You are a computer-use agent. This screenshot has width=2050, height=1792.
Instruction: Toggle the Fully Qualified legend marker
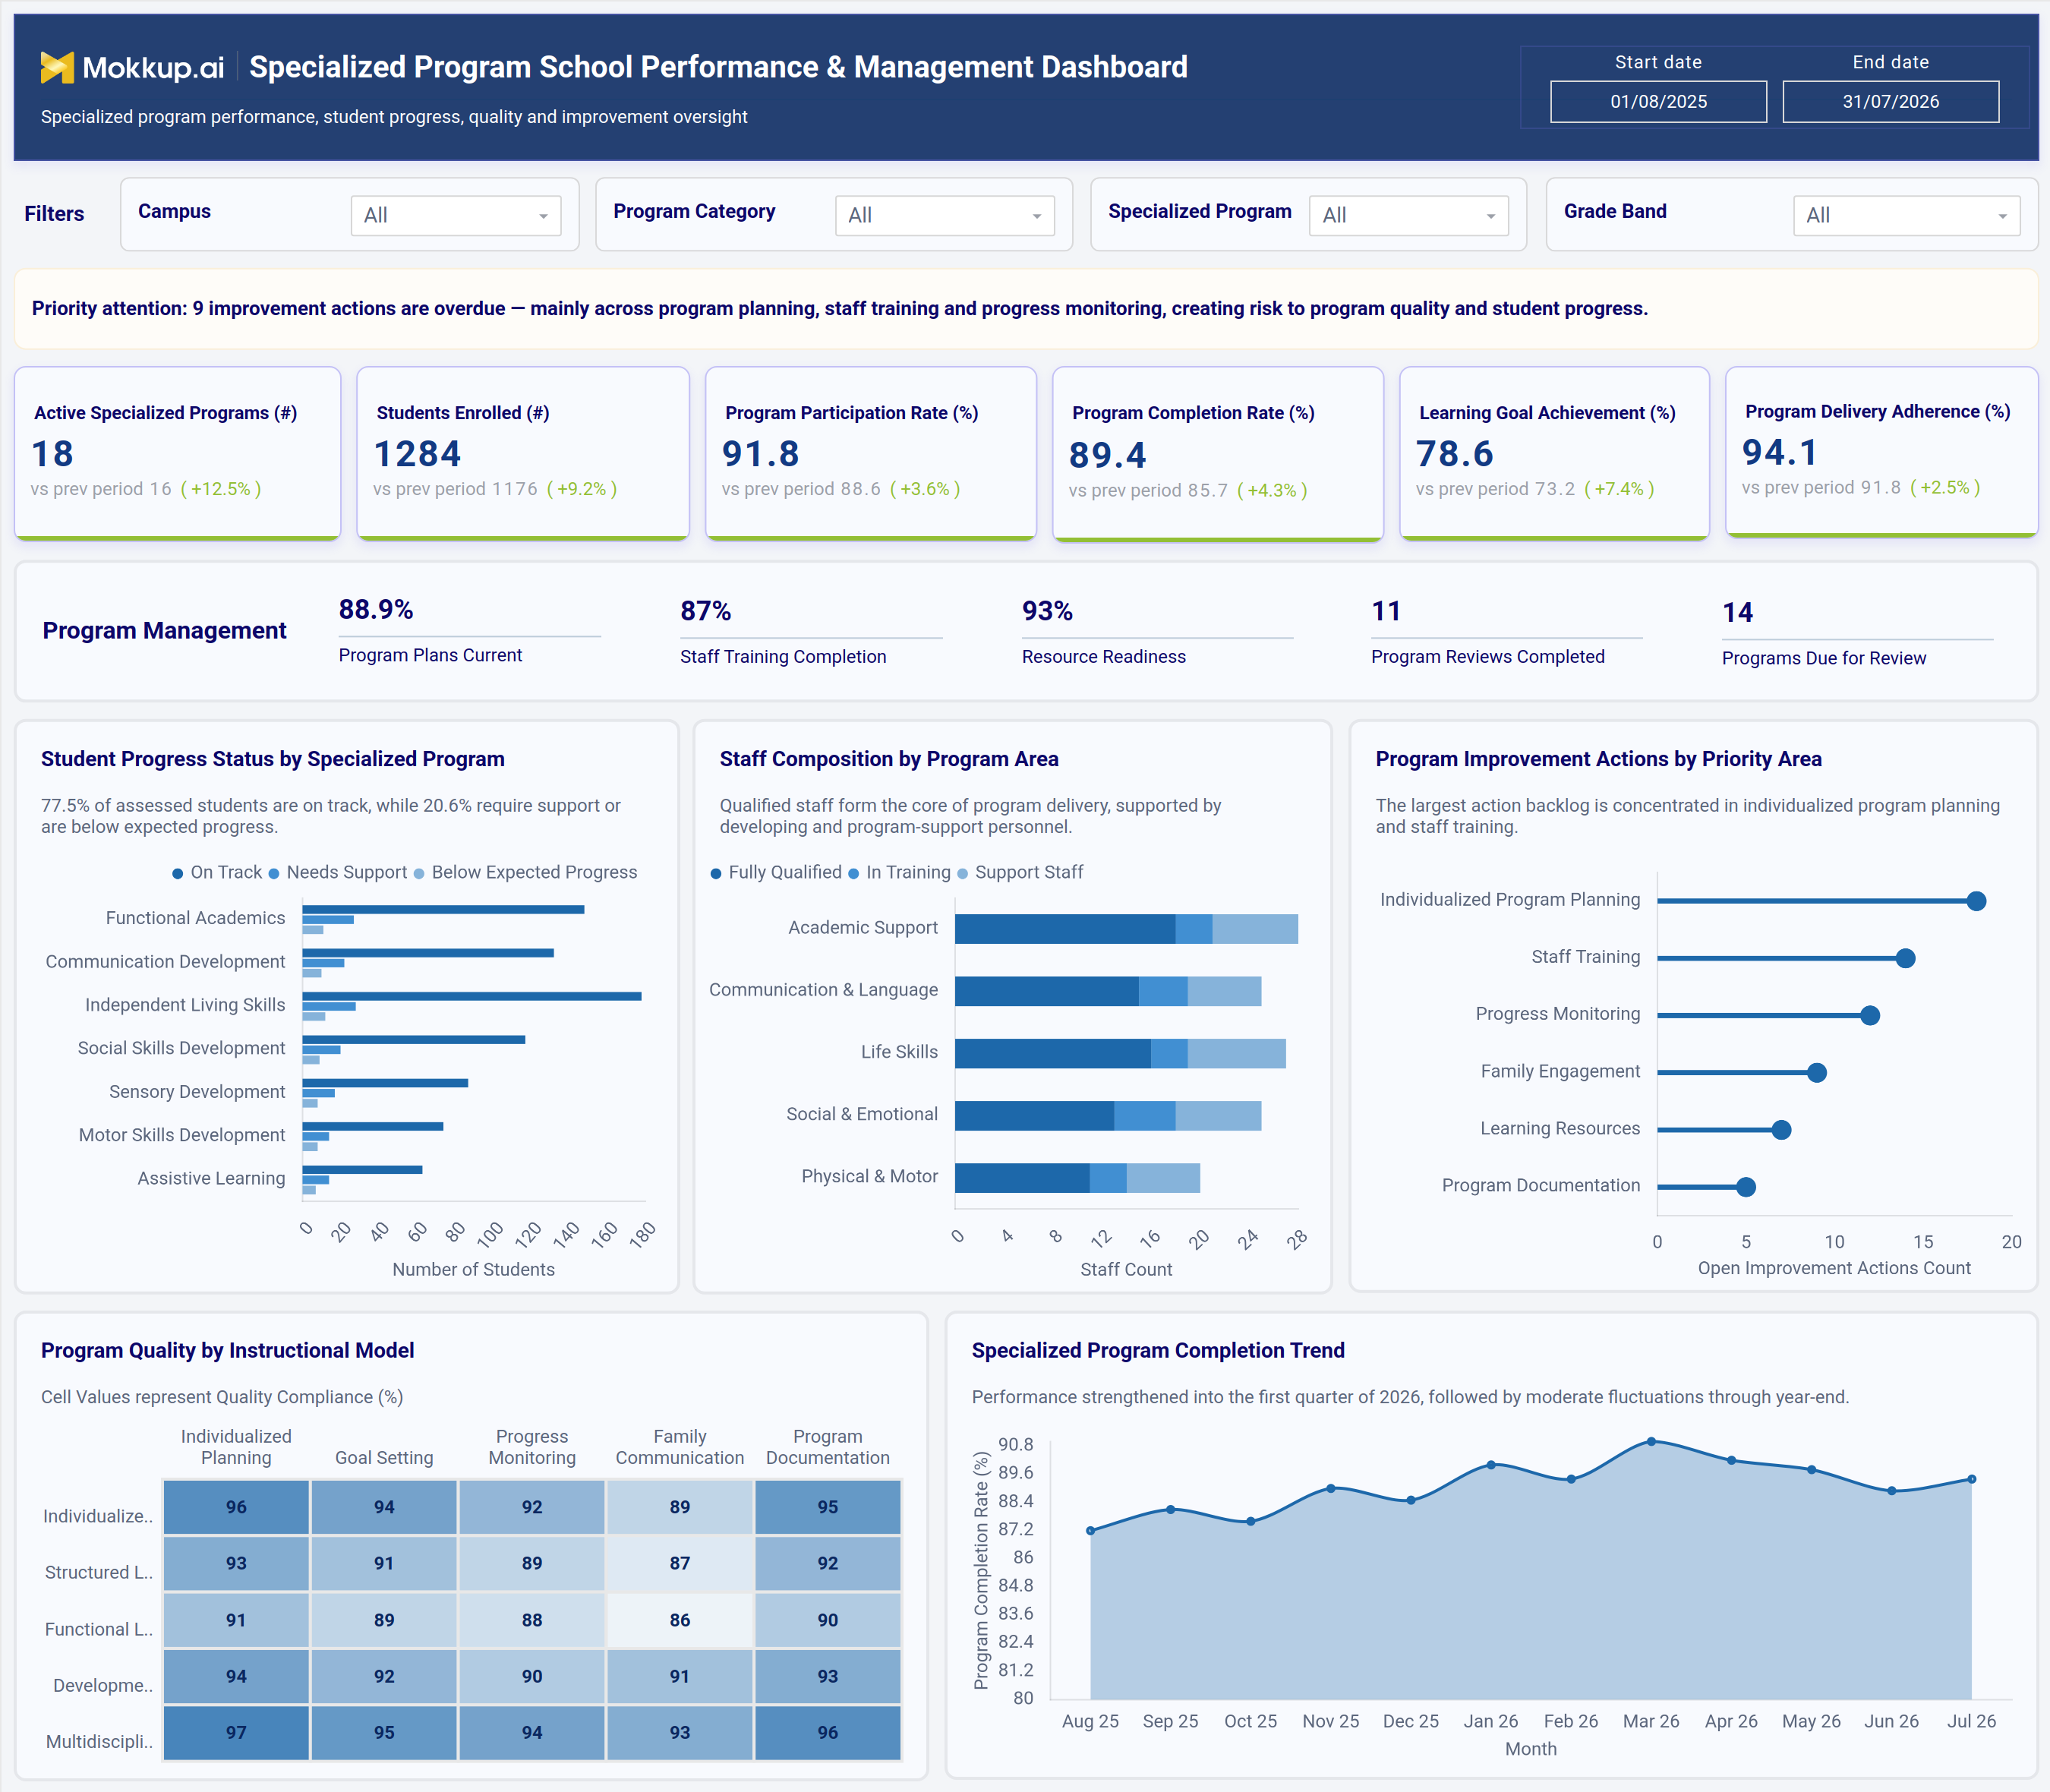click(716, 873)
